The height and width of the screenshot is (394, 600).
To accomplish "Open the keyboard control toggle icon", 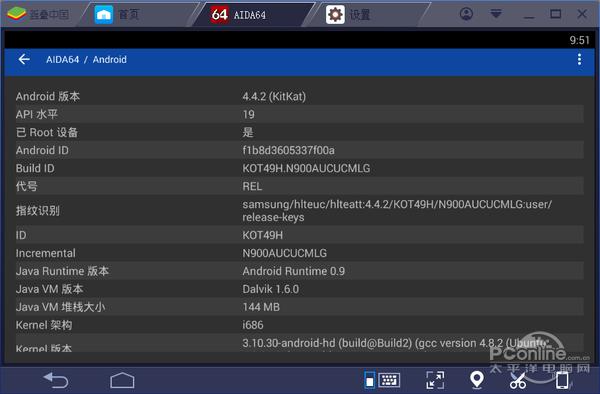I will click(x=382, y=380).
